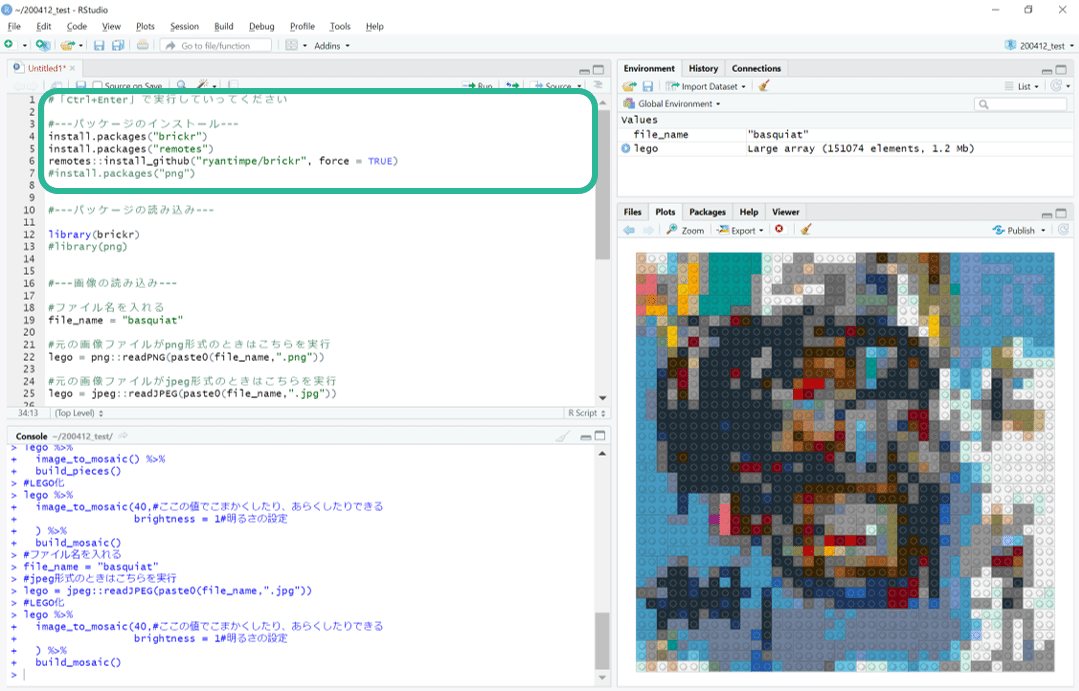This screenshot has height=691, width=1079.
Task: Open the Export plot dropdown
Action: click(x=740, y=230)
